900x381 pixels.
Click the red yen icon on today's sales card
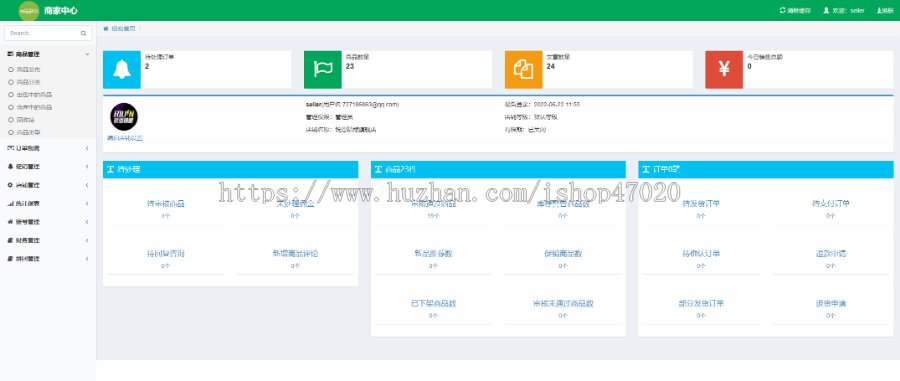point(724,69)
